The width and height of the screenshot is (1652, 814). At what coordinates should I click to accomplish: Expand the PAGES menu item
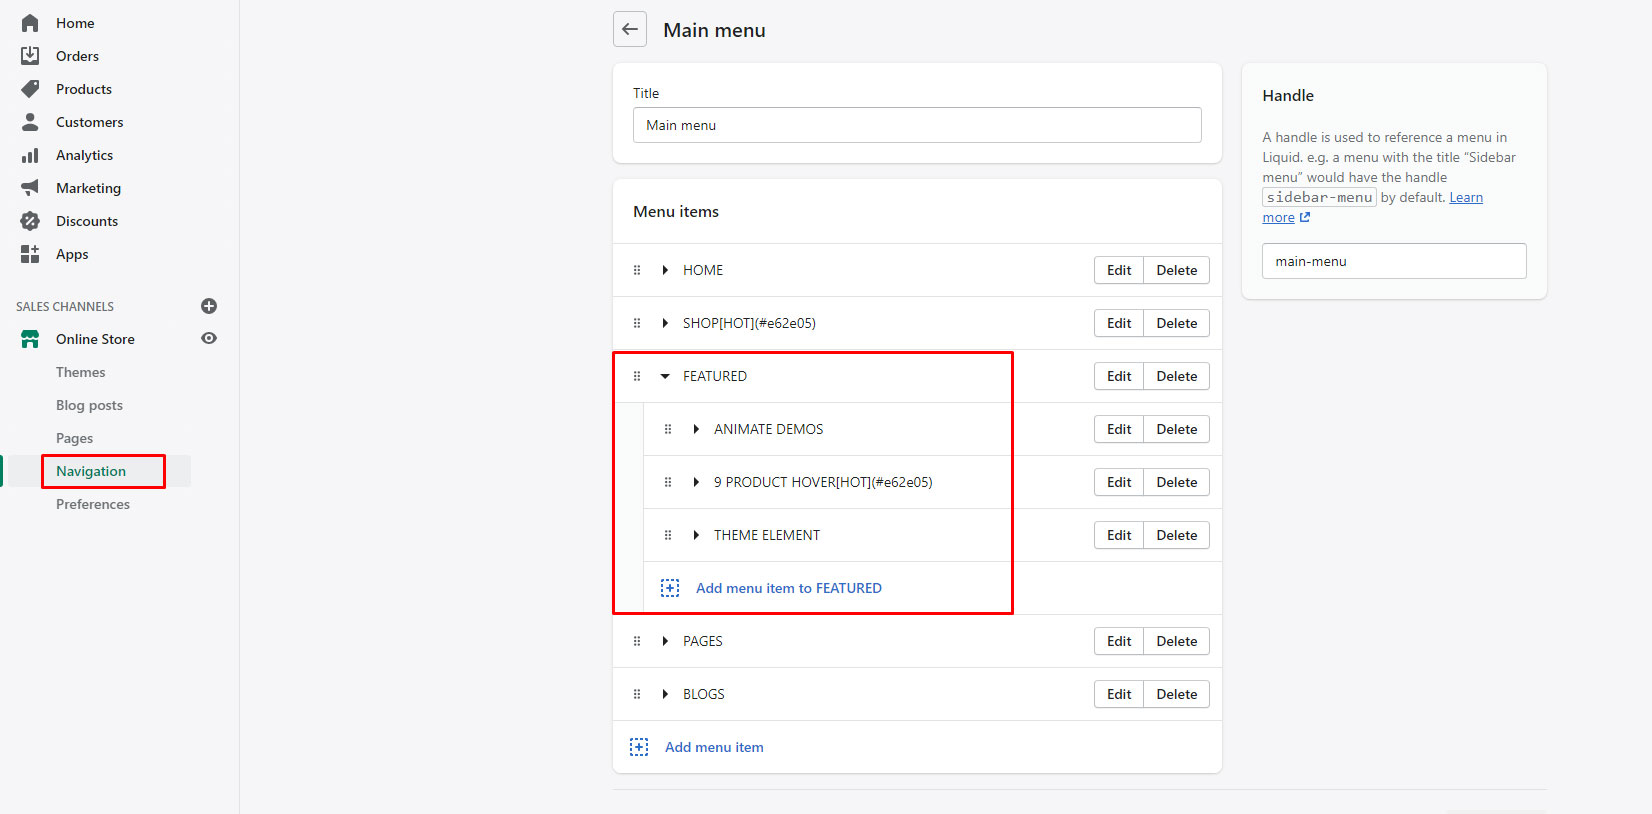(x=665, y=641)
